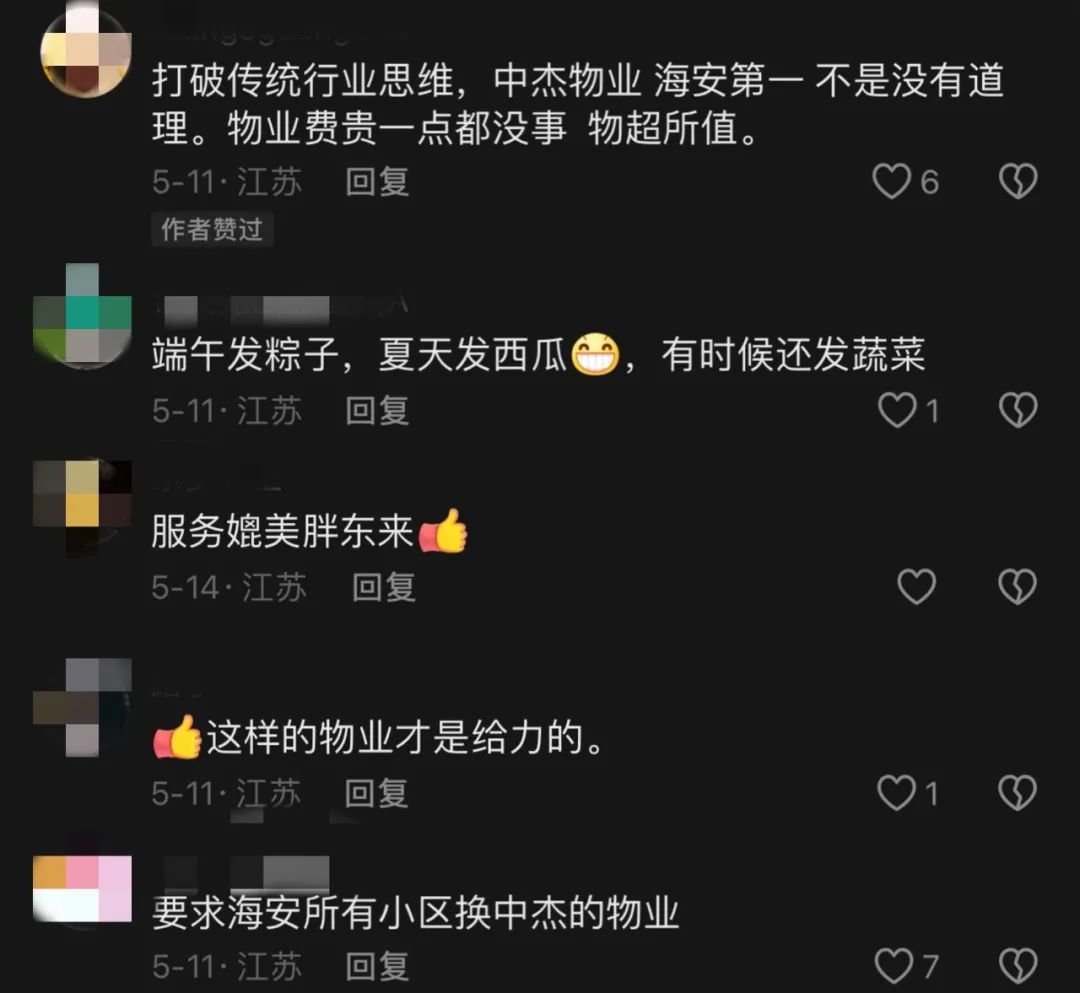This screenshot has width=1080, height=993.
Task: Reply to the 打破传统行业思维 comment
Action: click(x=377, y=182)
